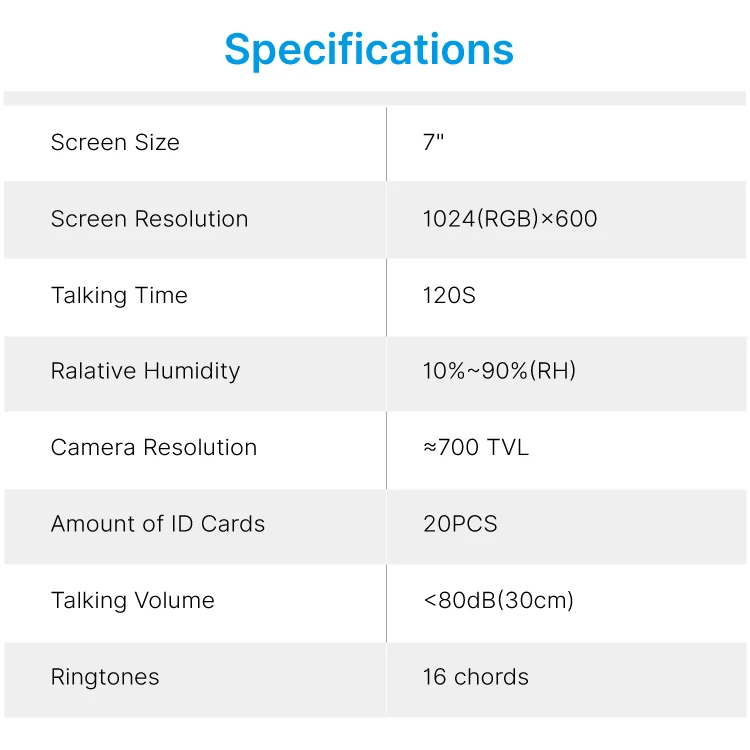Select the Screen Resolution label
The width and height of the screenshot is (750, 750).
pos(150,219)
